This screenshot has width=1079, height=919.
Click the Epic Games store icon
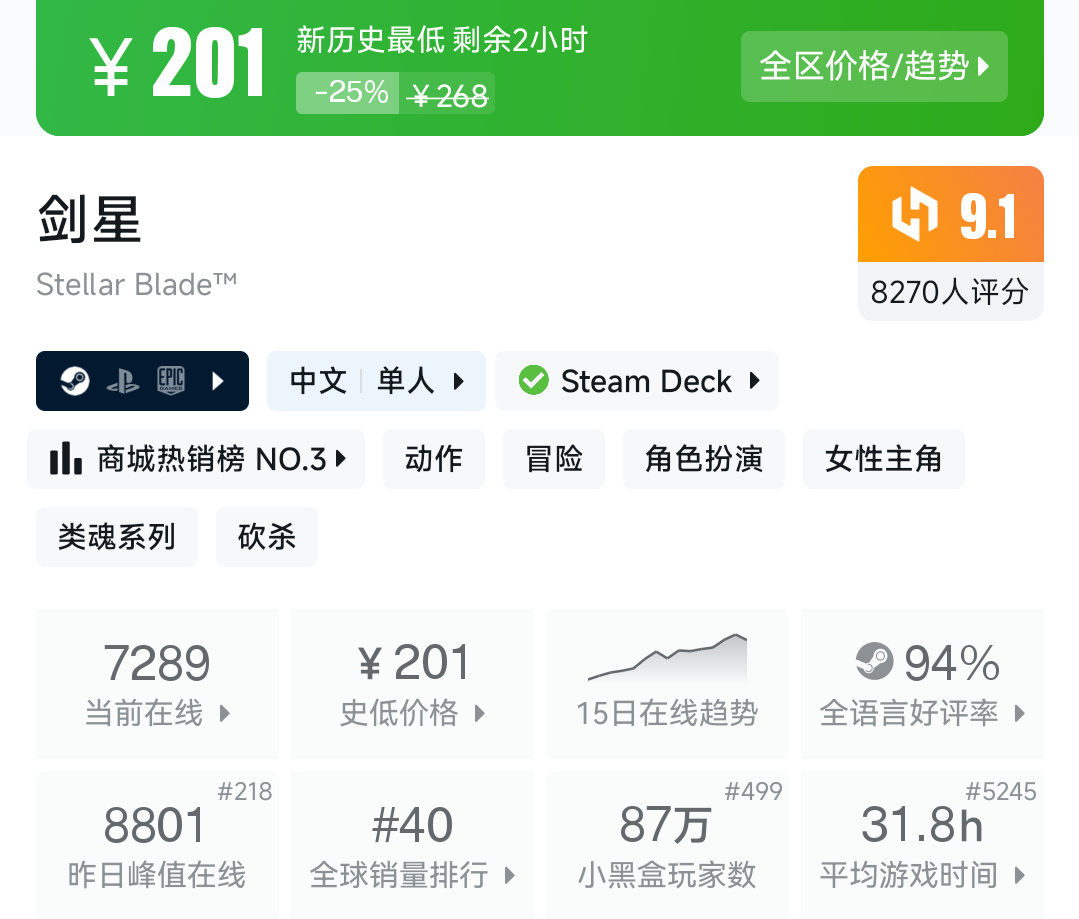tap(171, 381)
